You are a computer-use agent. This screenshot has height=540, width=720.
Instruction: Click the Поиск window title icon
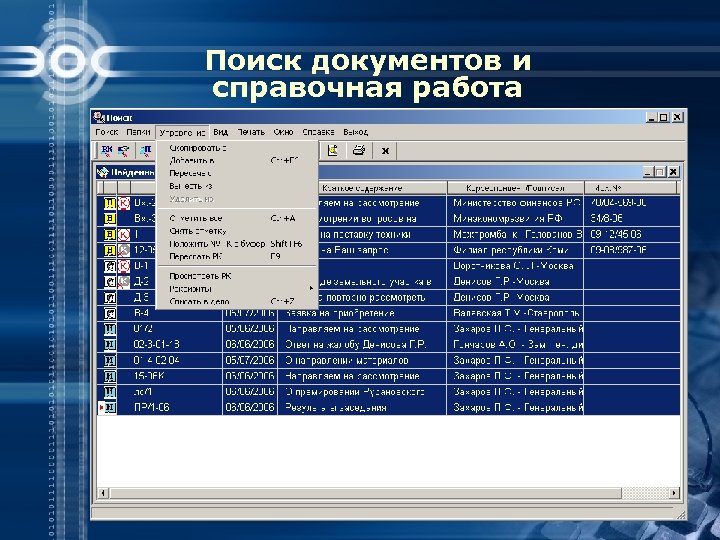[98, 118]
